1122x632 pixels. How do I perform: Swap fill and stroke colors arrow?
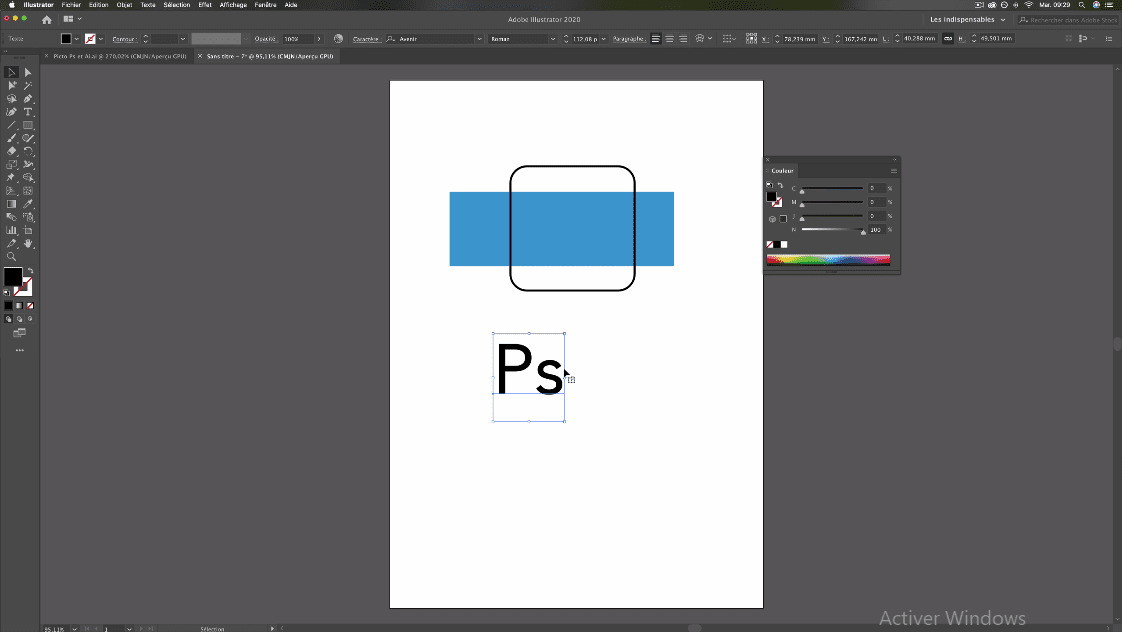point(30,271)
